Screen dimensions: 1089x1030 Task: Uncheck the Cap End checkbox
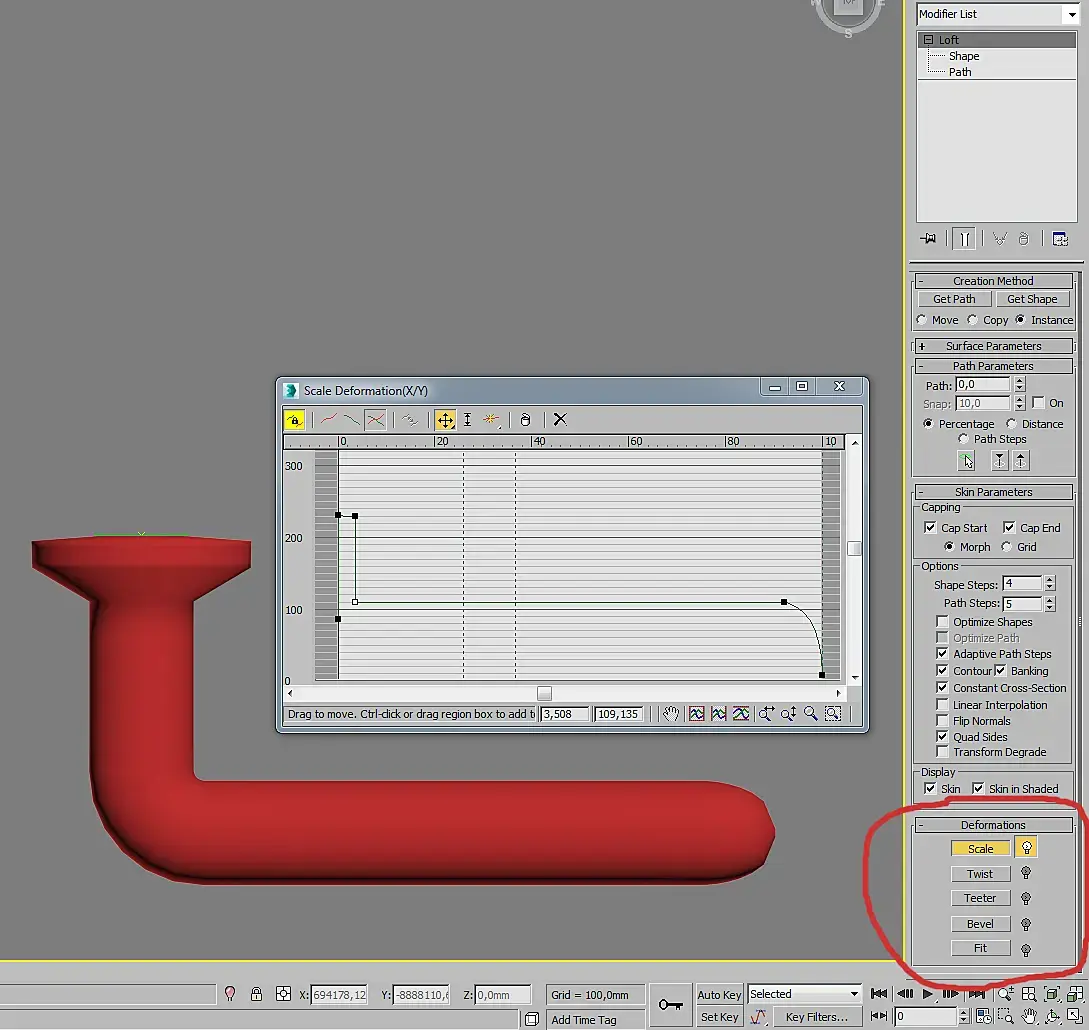pos(1009,528)
